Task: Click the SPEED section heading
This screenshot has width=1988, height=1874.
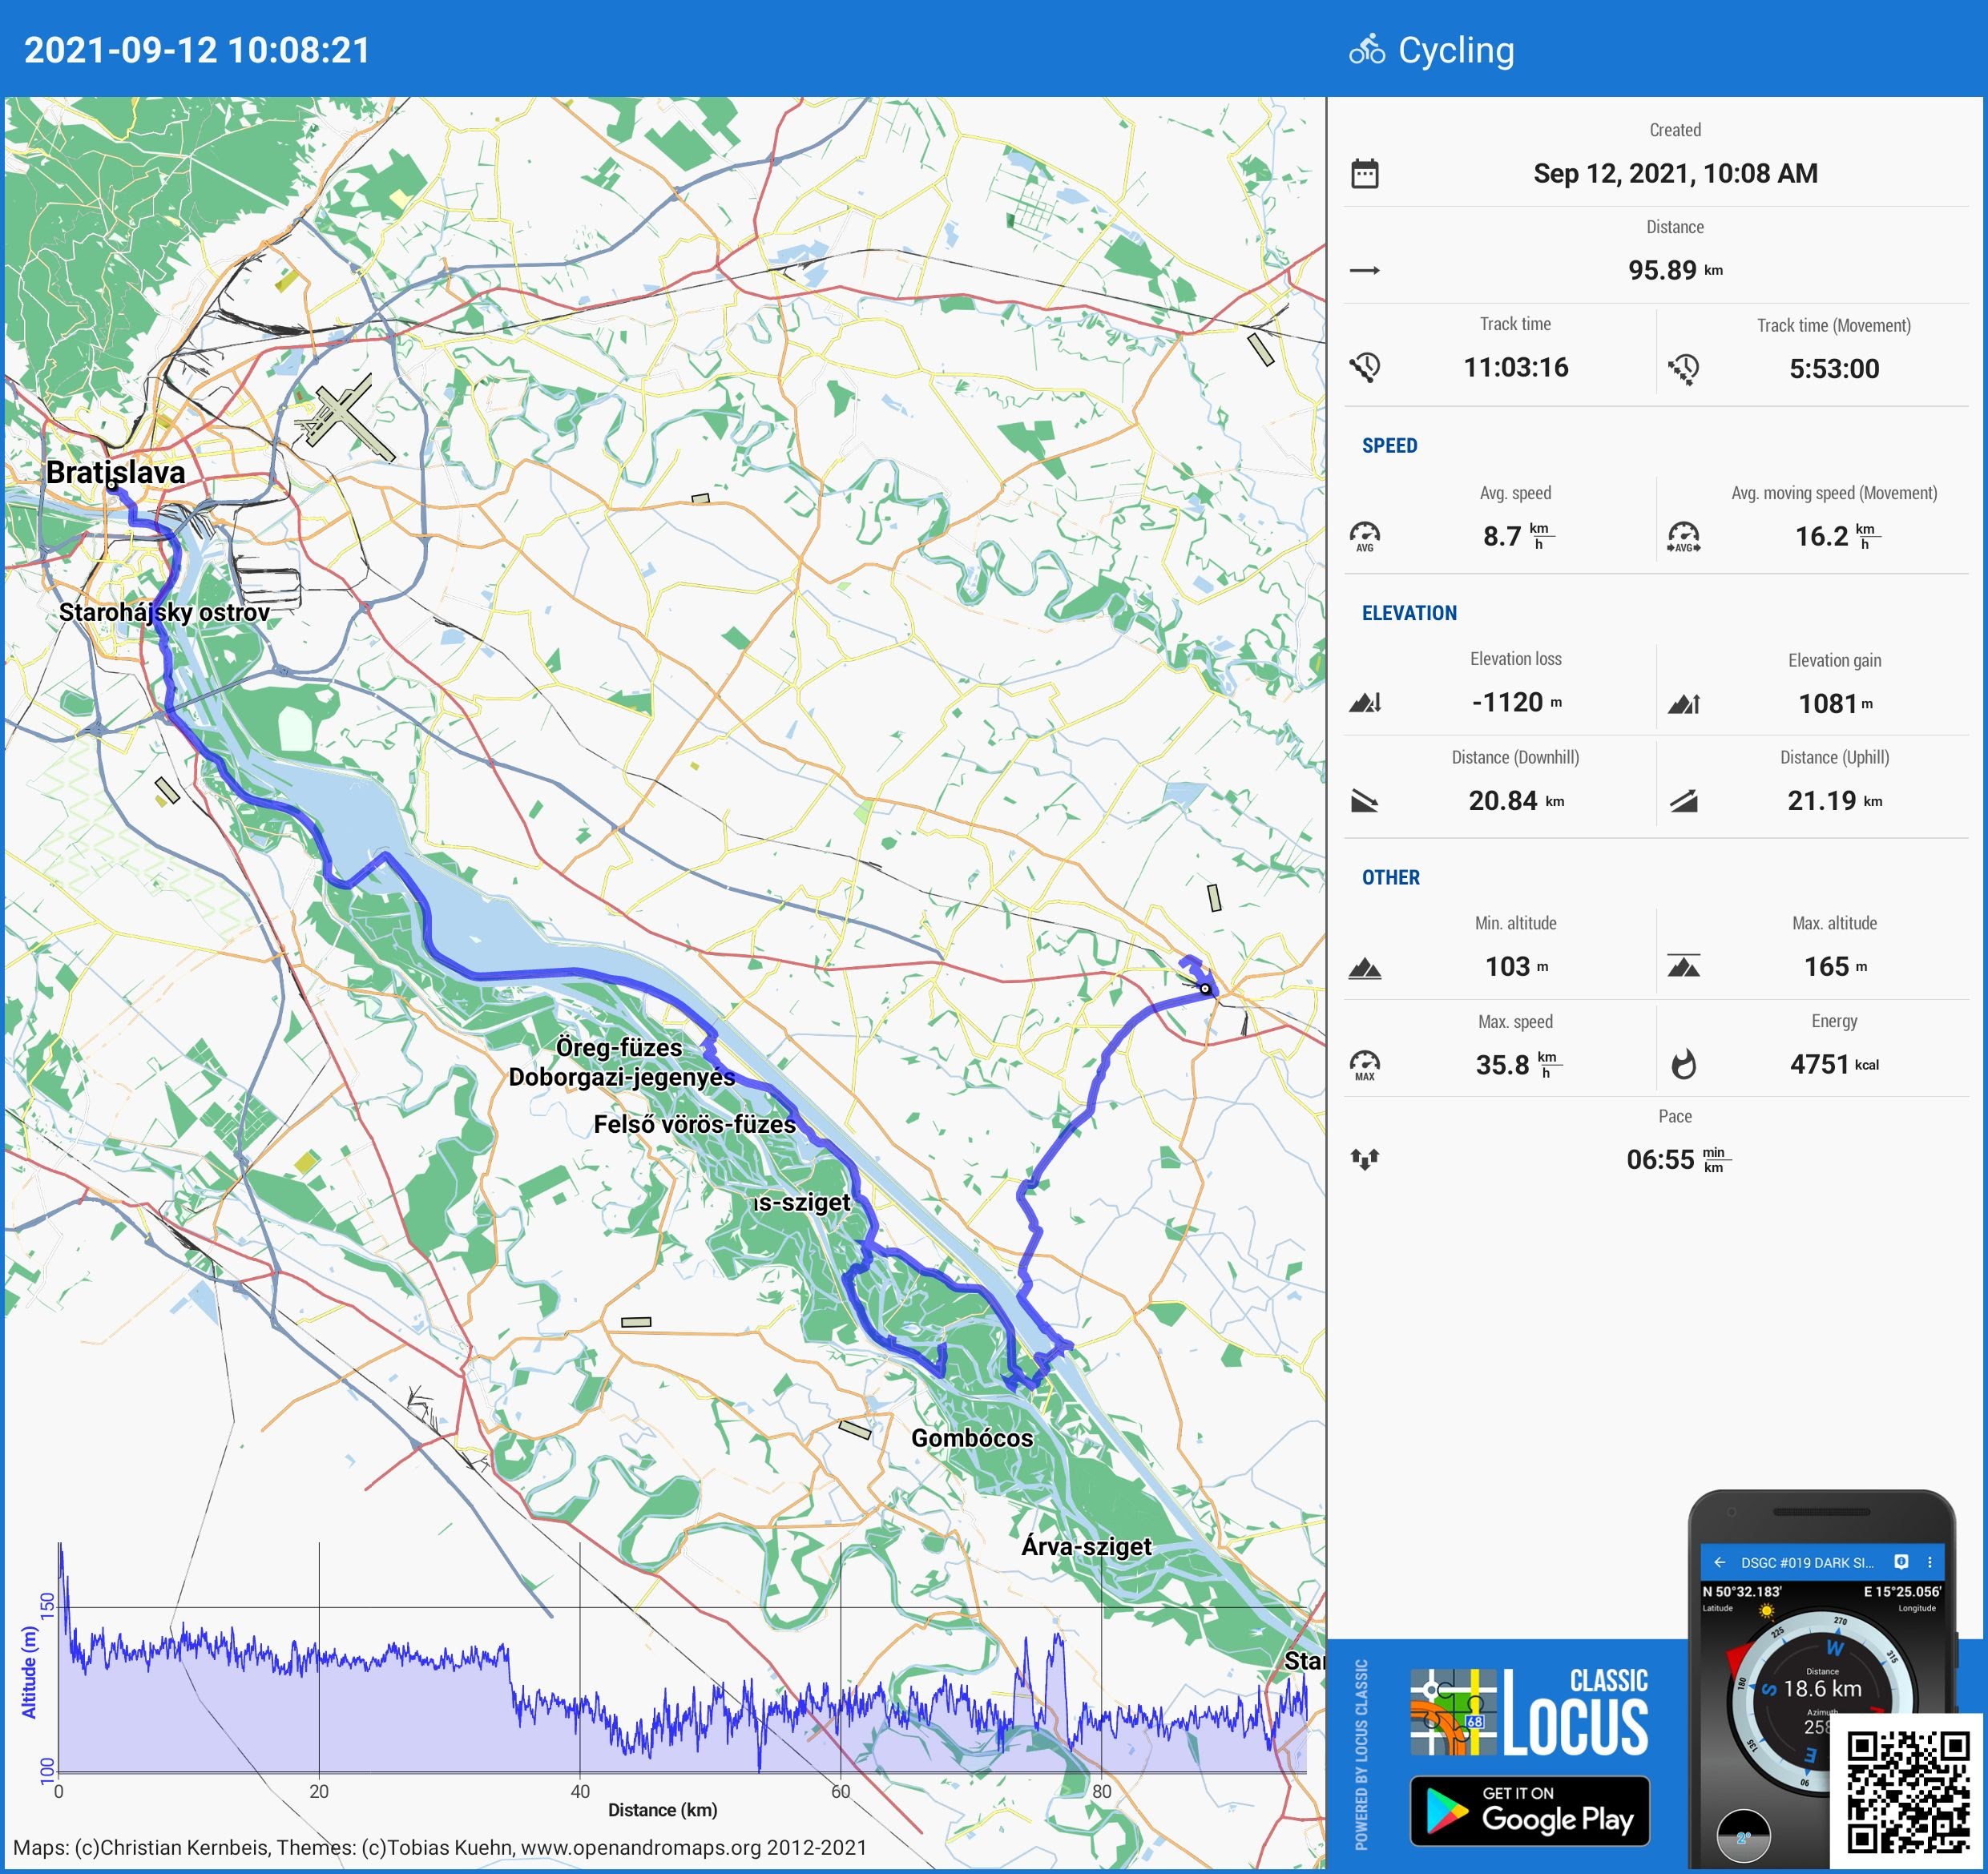Action: click(1389, 446)
